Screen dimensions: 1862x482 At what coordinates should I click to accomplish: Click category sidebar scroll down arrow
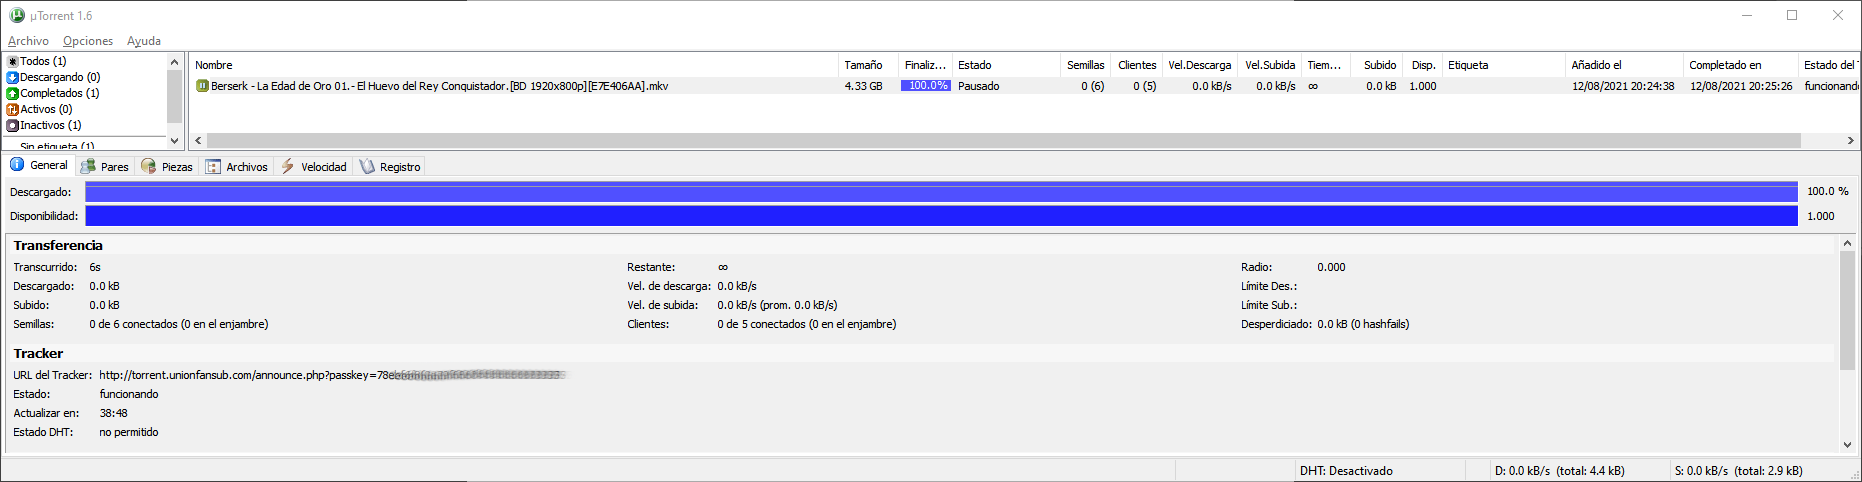click(x=174, y=141)
